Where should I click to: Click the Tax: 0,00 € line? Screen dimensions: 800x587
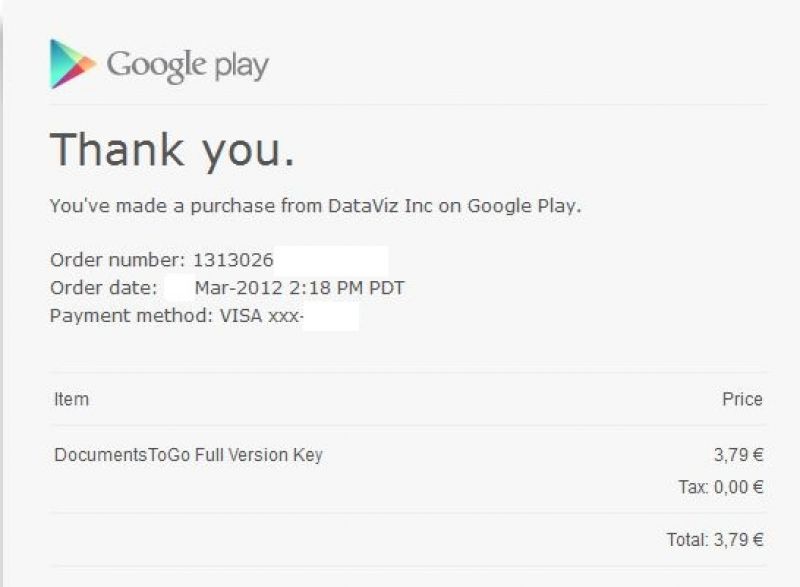720,487
